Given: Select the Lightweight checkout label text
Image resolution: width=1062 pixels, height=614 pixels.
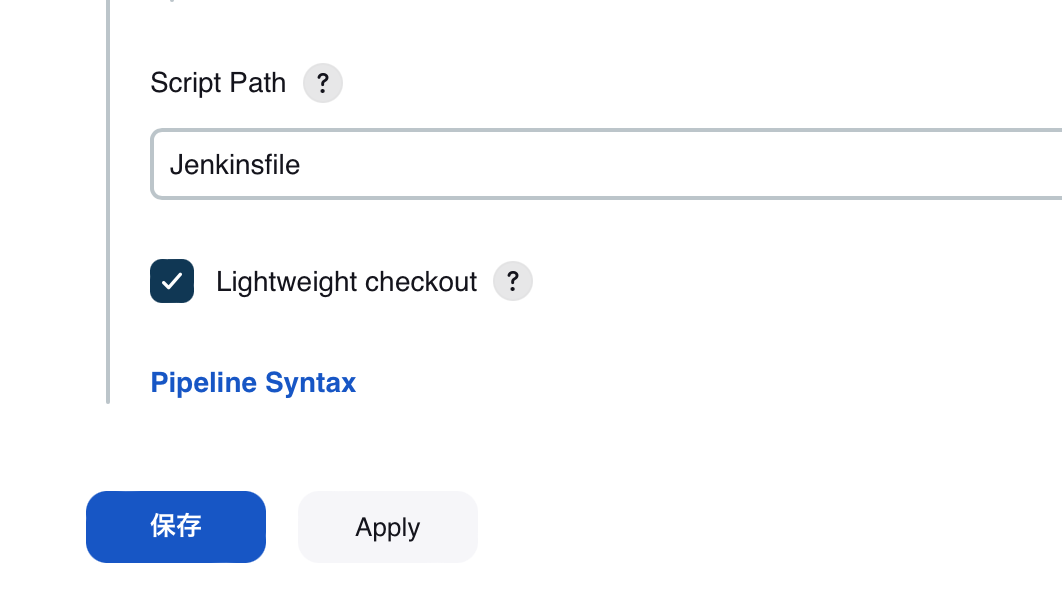Looking at the screenshot, I should tap(346, 282).
